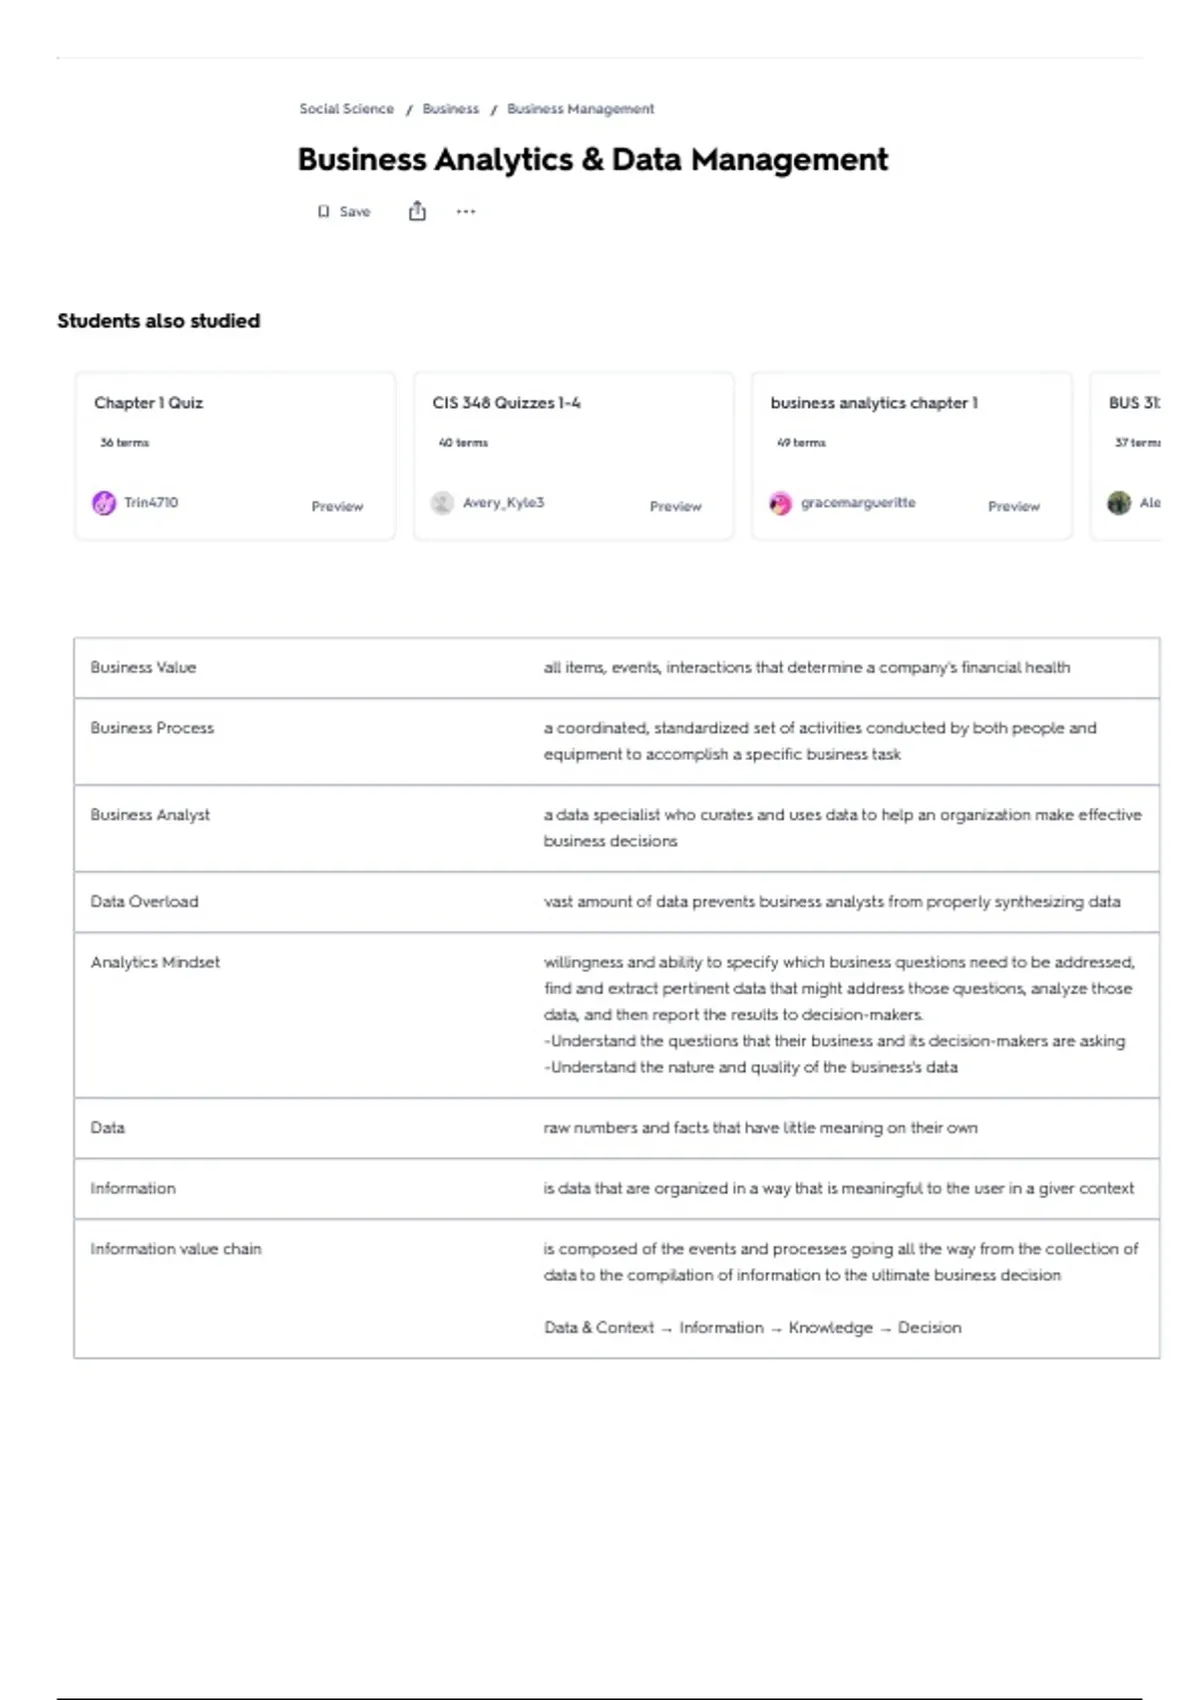
Task: Open the Business Management breadcrumb
Action: [x=580, y=109]
